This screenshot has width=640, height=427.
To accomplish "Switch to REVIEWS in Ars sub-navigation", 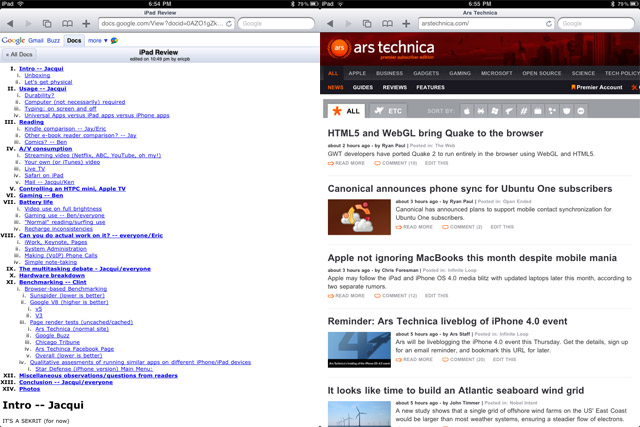I will coord(394,87).
